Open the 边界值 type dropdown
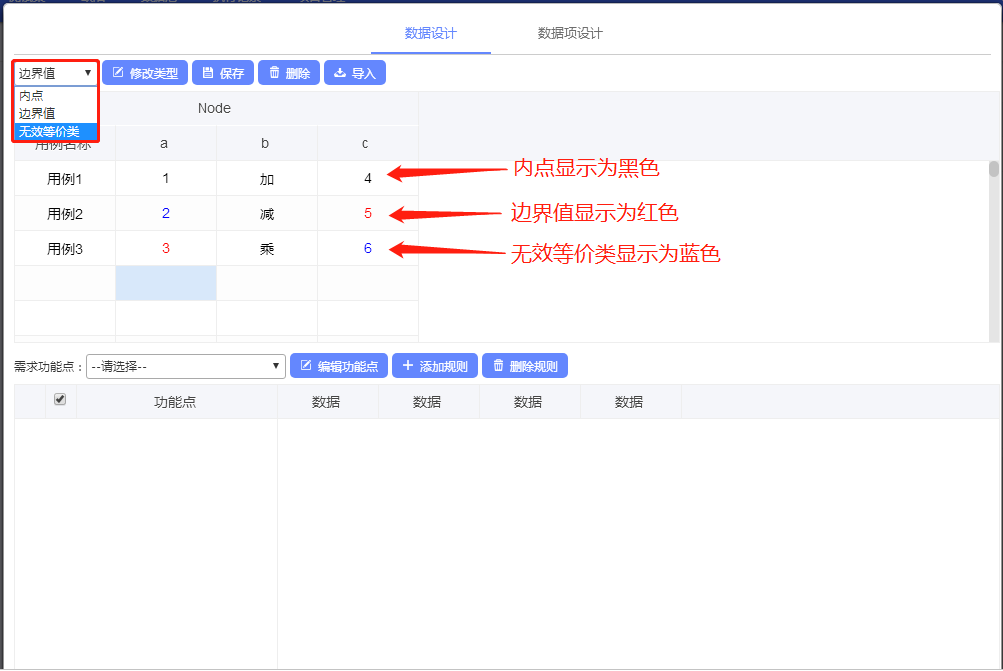 [55, 73]
